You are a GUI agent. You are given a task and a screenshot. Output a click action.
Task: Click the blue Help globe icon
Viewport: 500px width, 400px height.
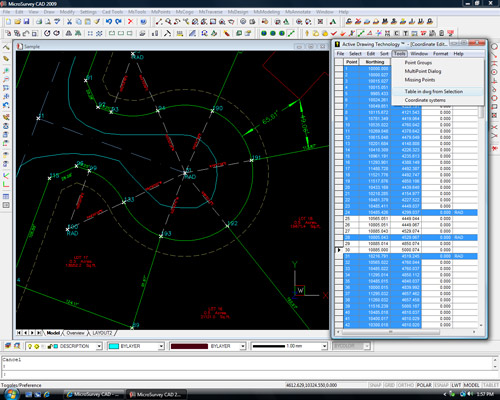pyautogui.click(x=143, y=22)
